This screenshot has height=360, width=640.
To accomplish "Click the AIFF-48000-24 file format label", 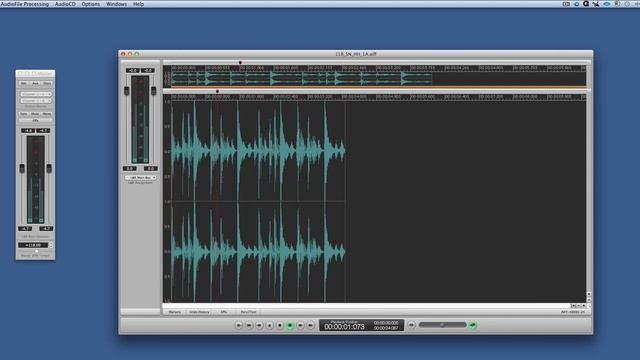I will coord(573,312).
